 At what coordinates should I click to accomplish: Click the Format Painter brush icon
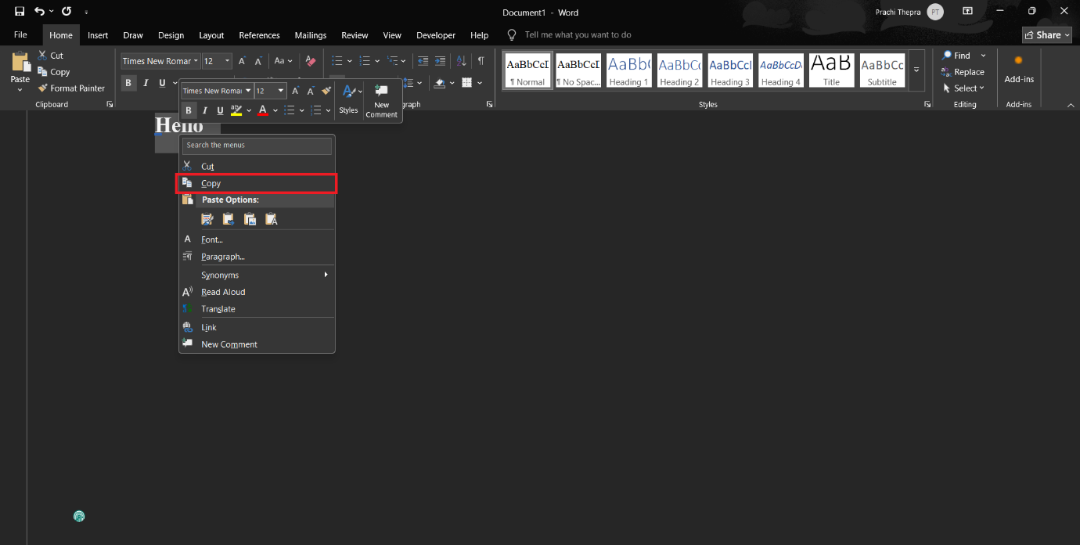(x=43, y=88)
